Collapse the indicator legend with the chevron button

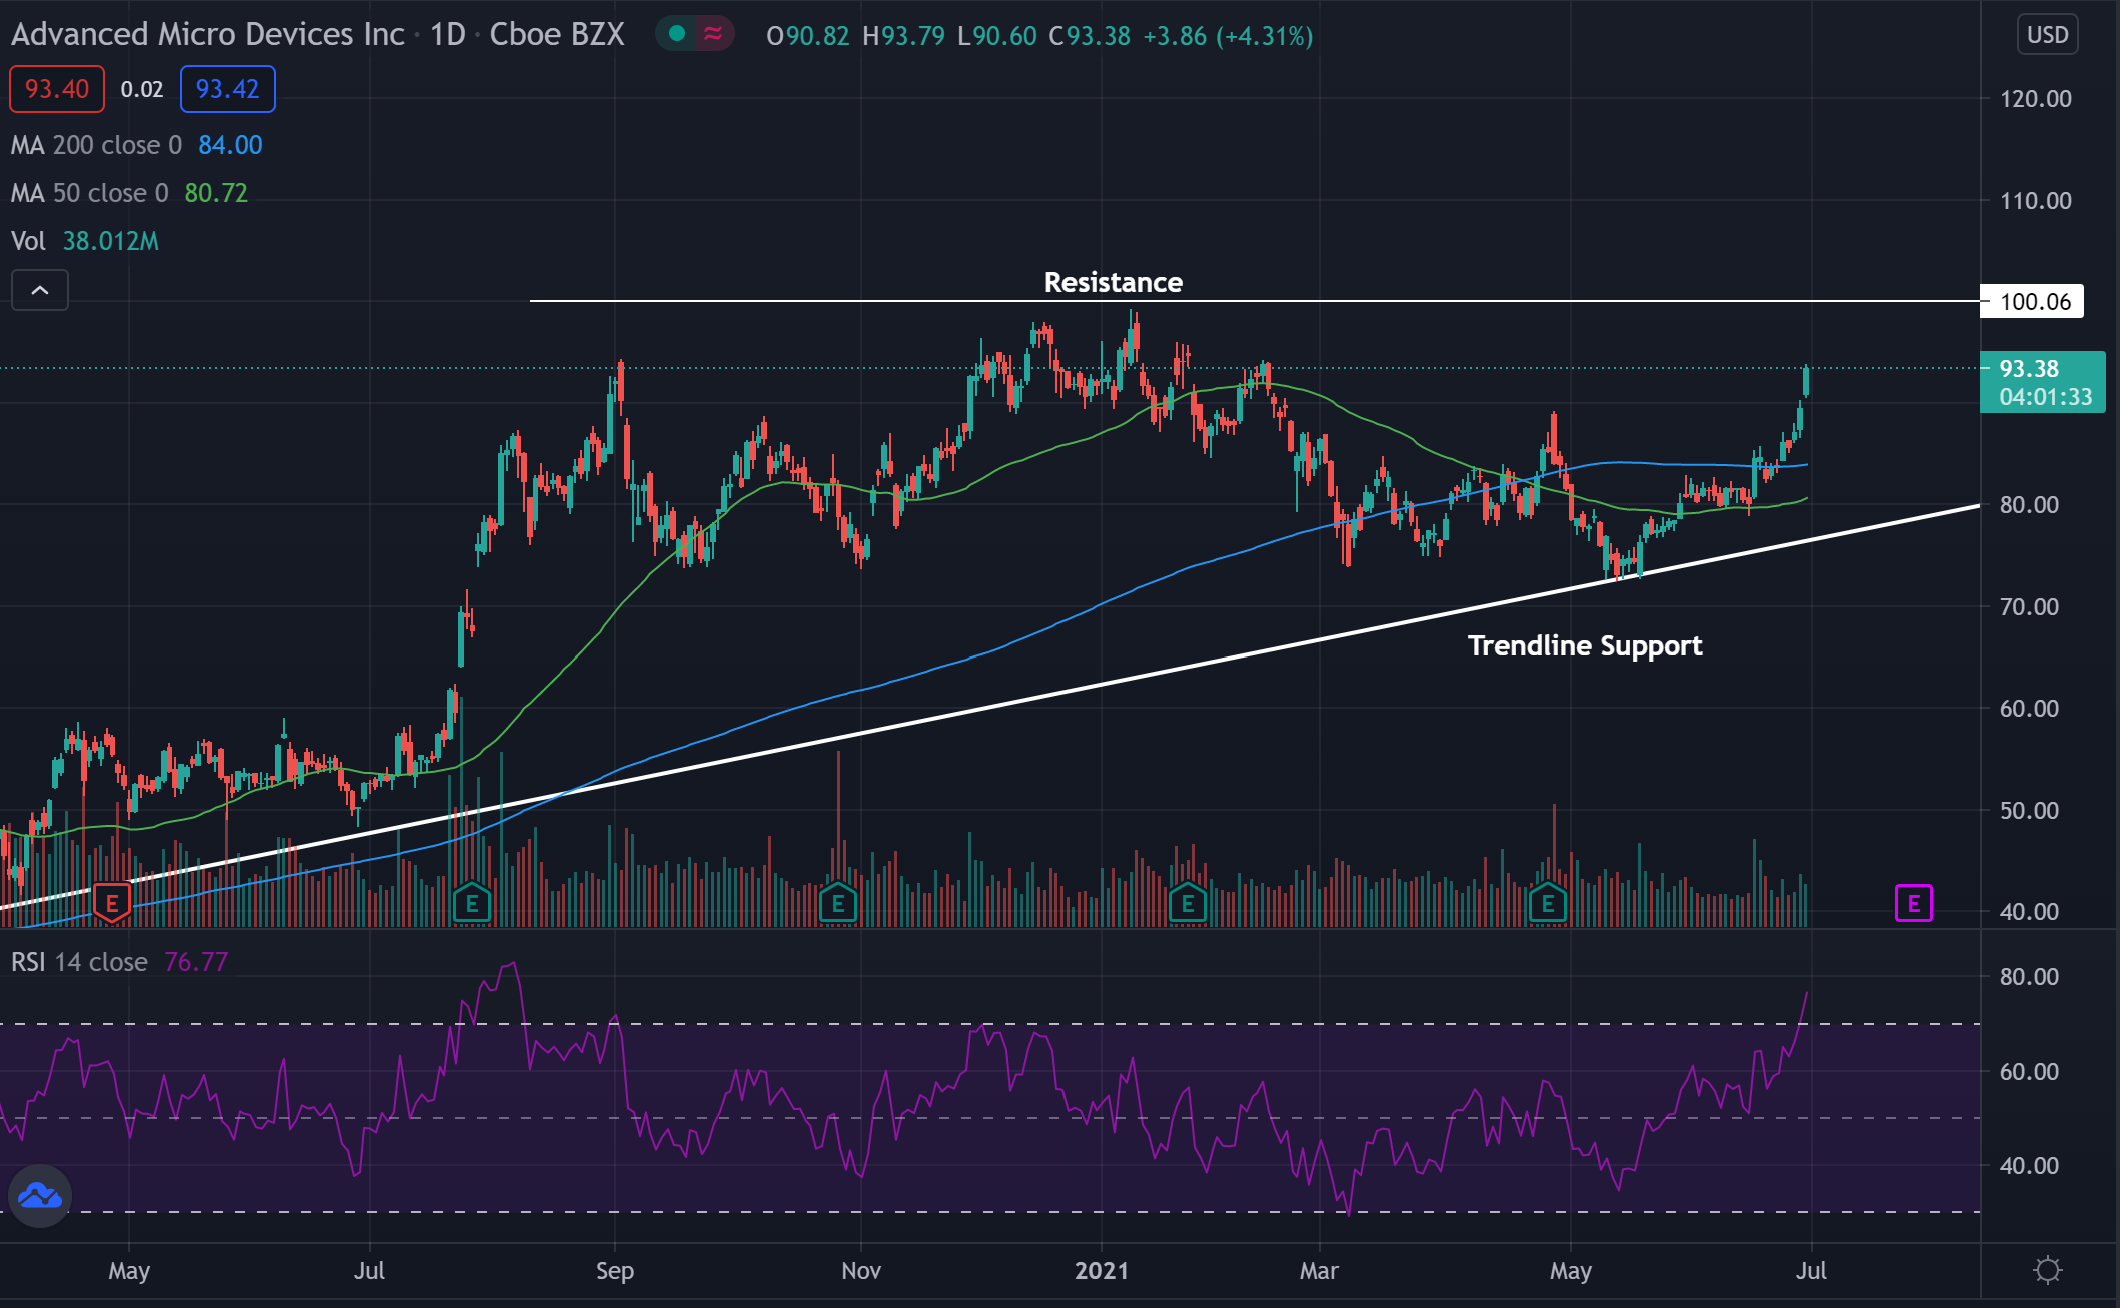tap(40, 290)
